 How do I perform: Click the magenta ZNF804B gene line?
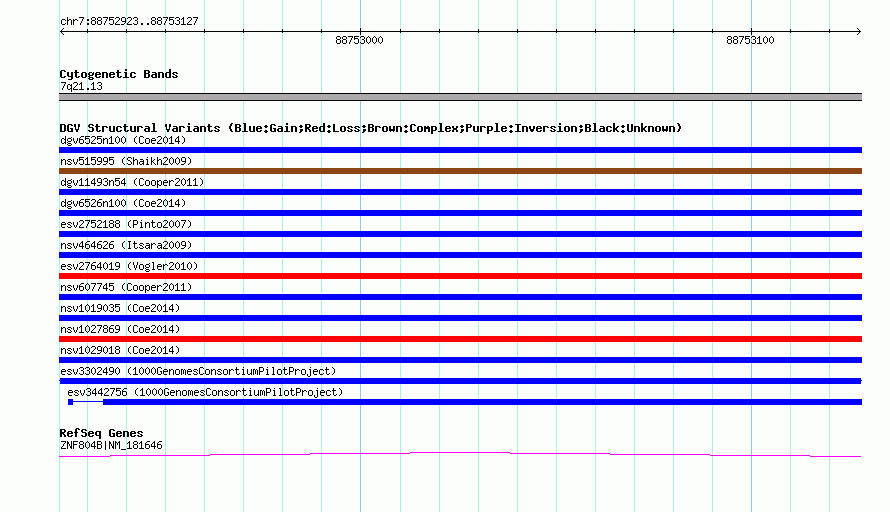[x=460, y=454]
